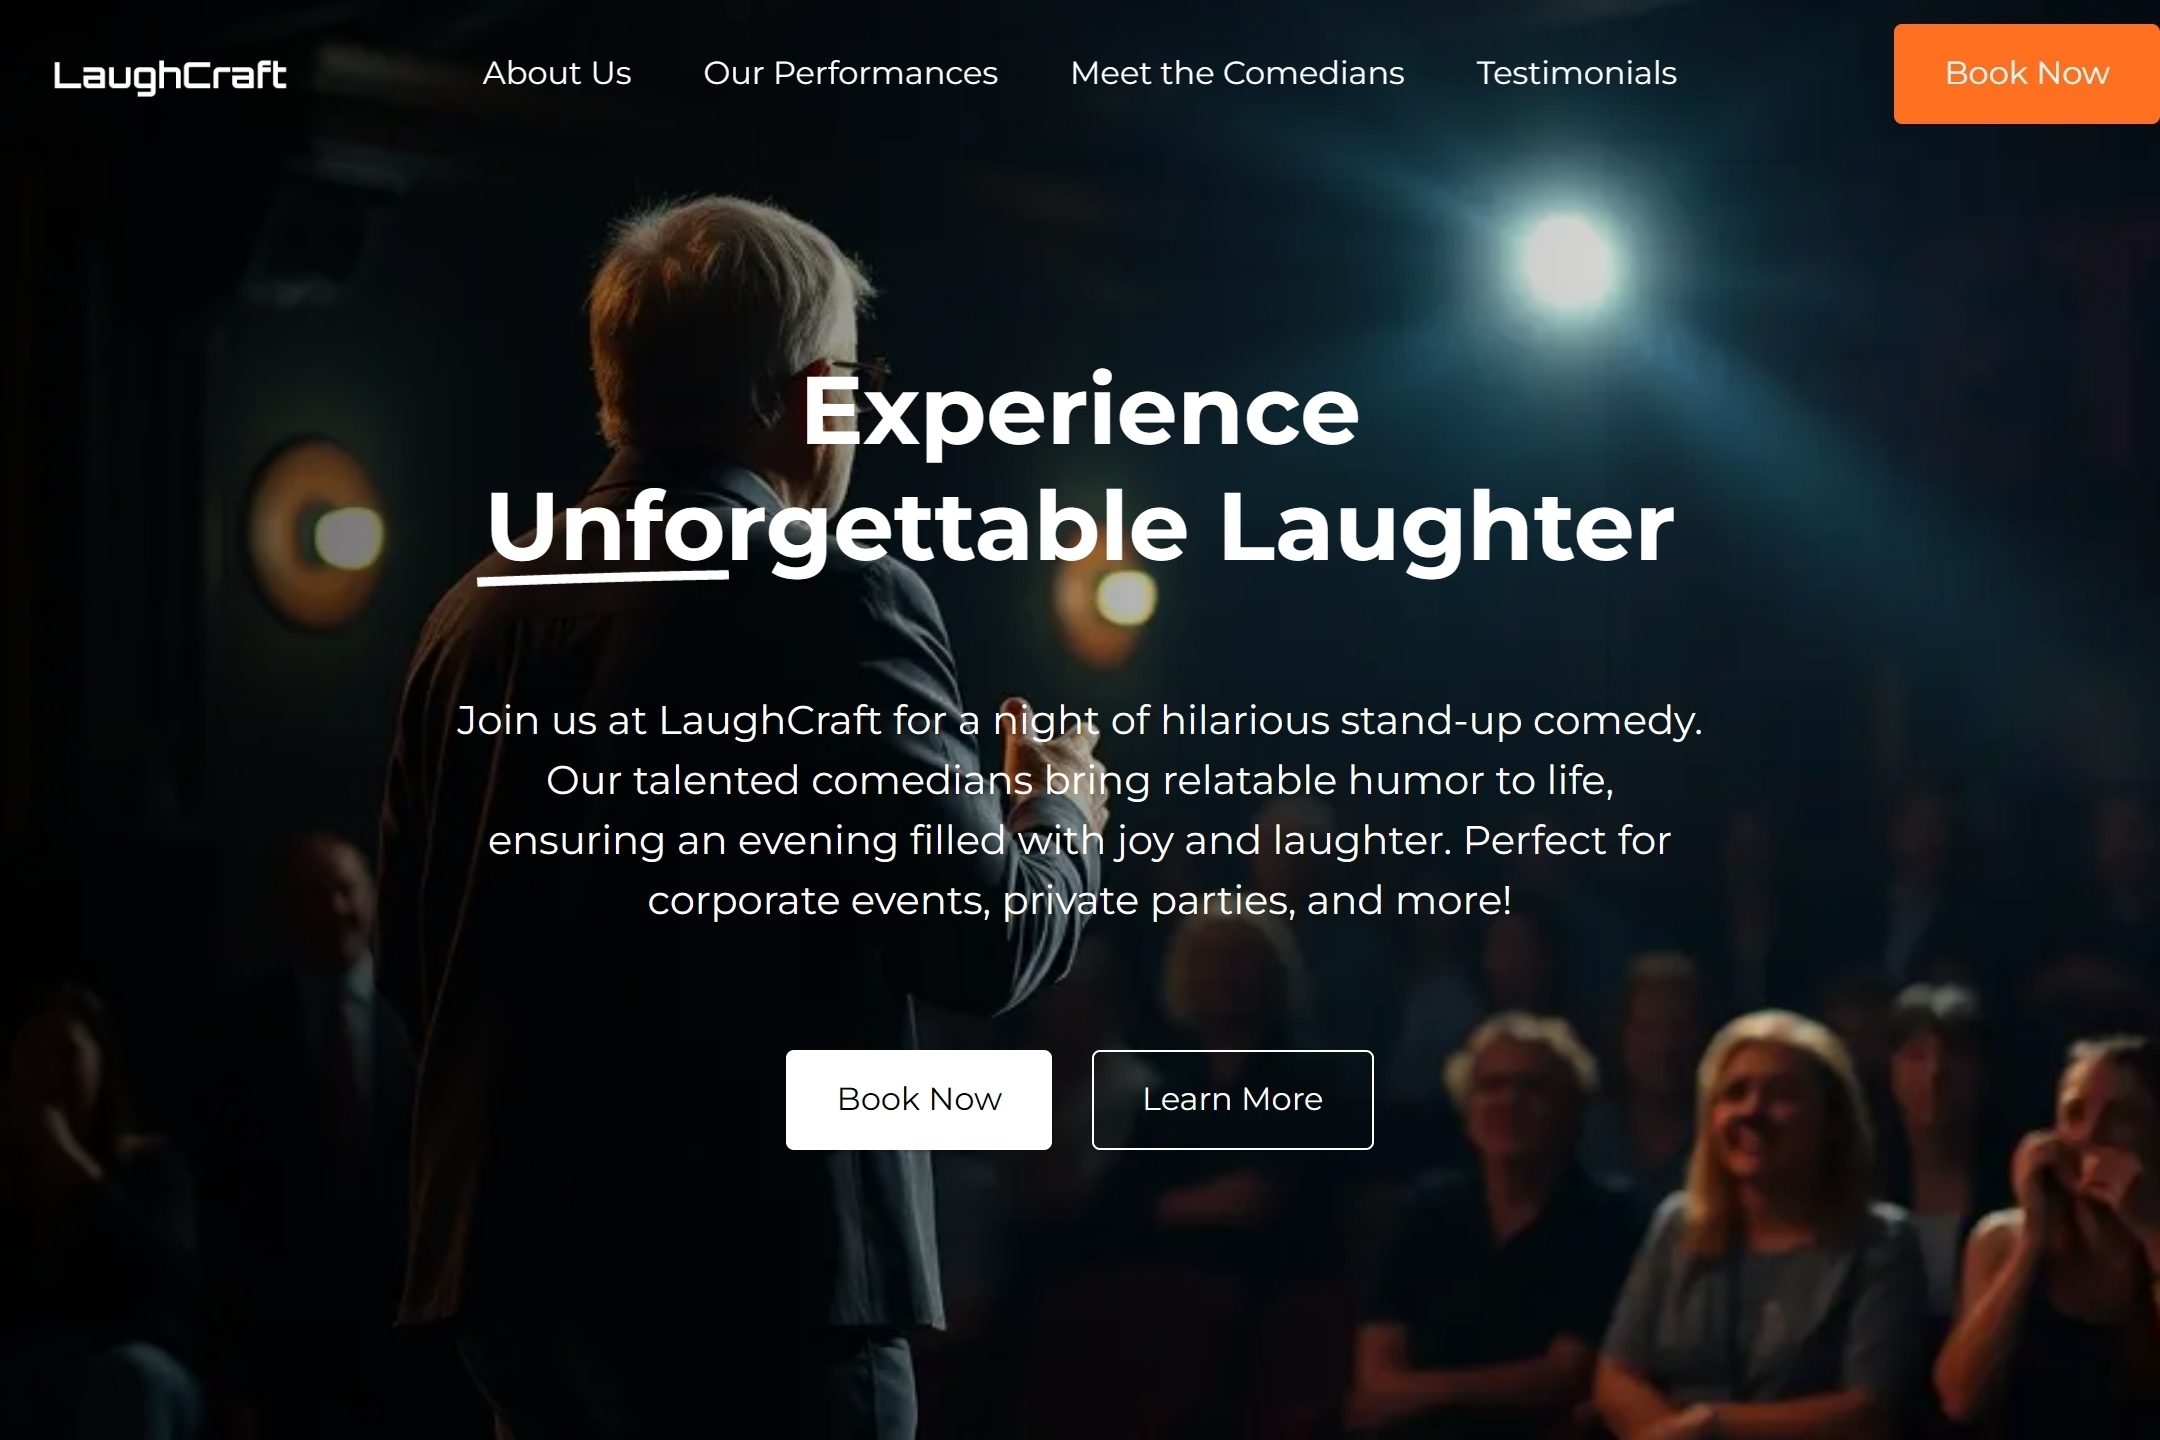Click the curved underline beneath Unforgettable

603,577
